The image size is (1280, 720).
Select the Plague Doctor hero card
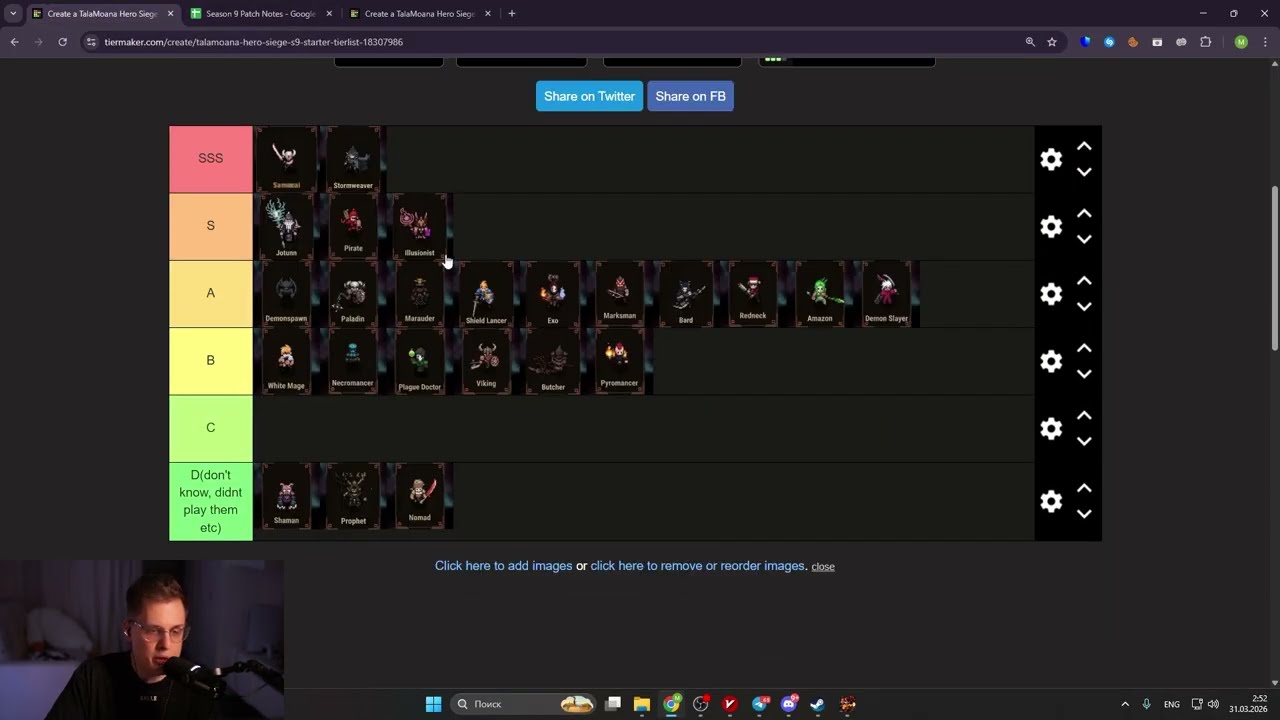(x=420, y=361)
